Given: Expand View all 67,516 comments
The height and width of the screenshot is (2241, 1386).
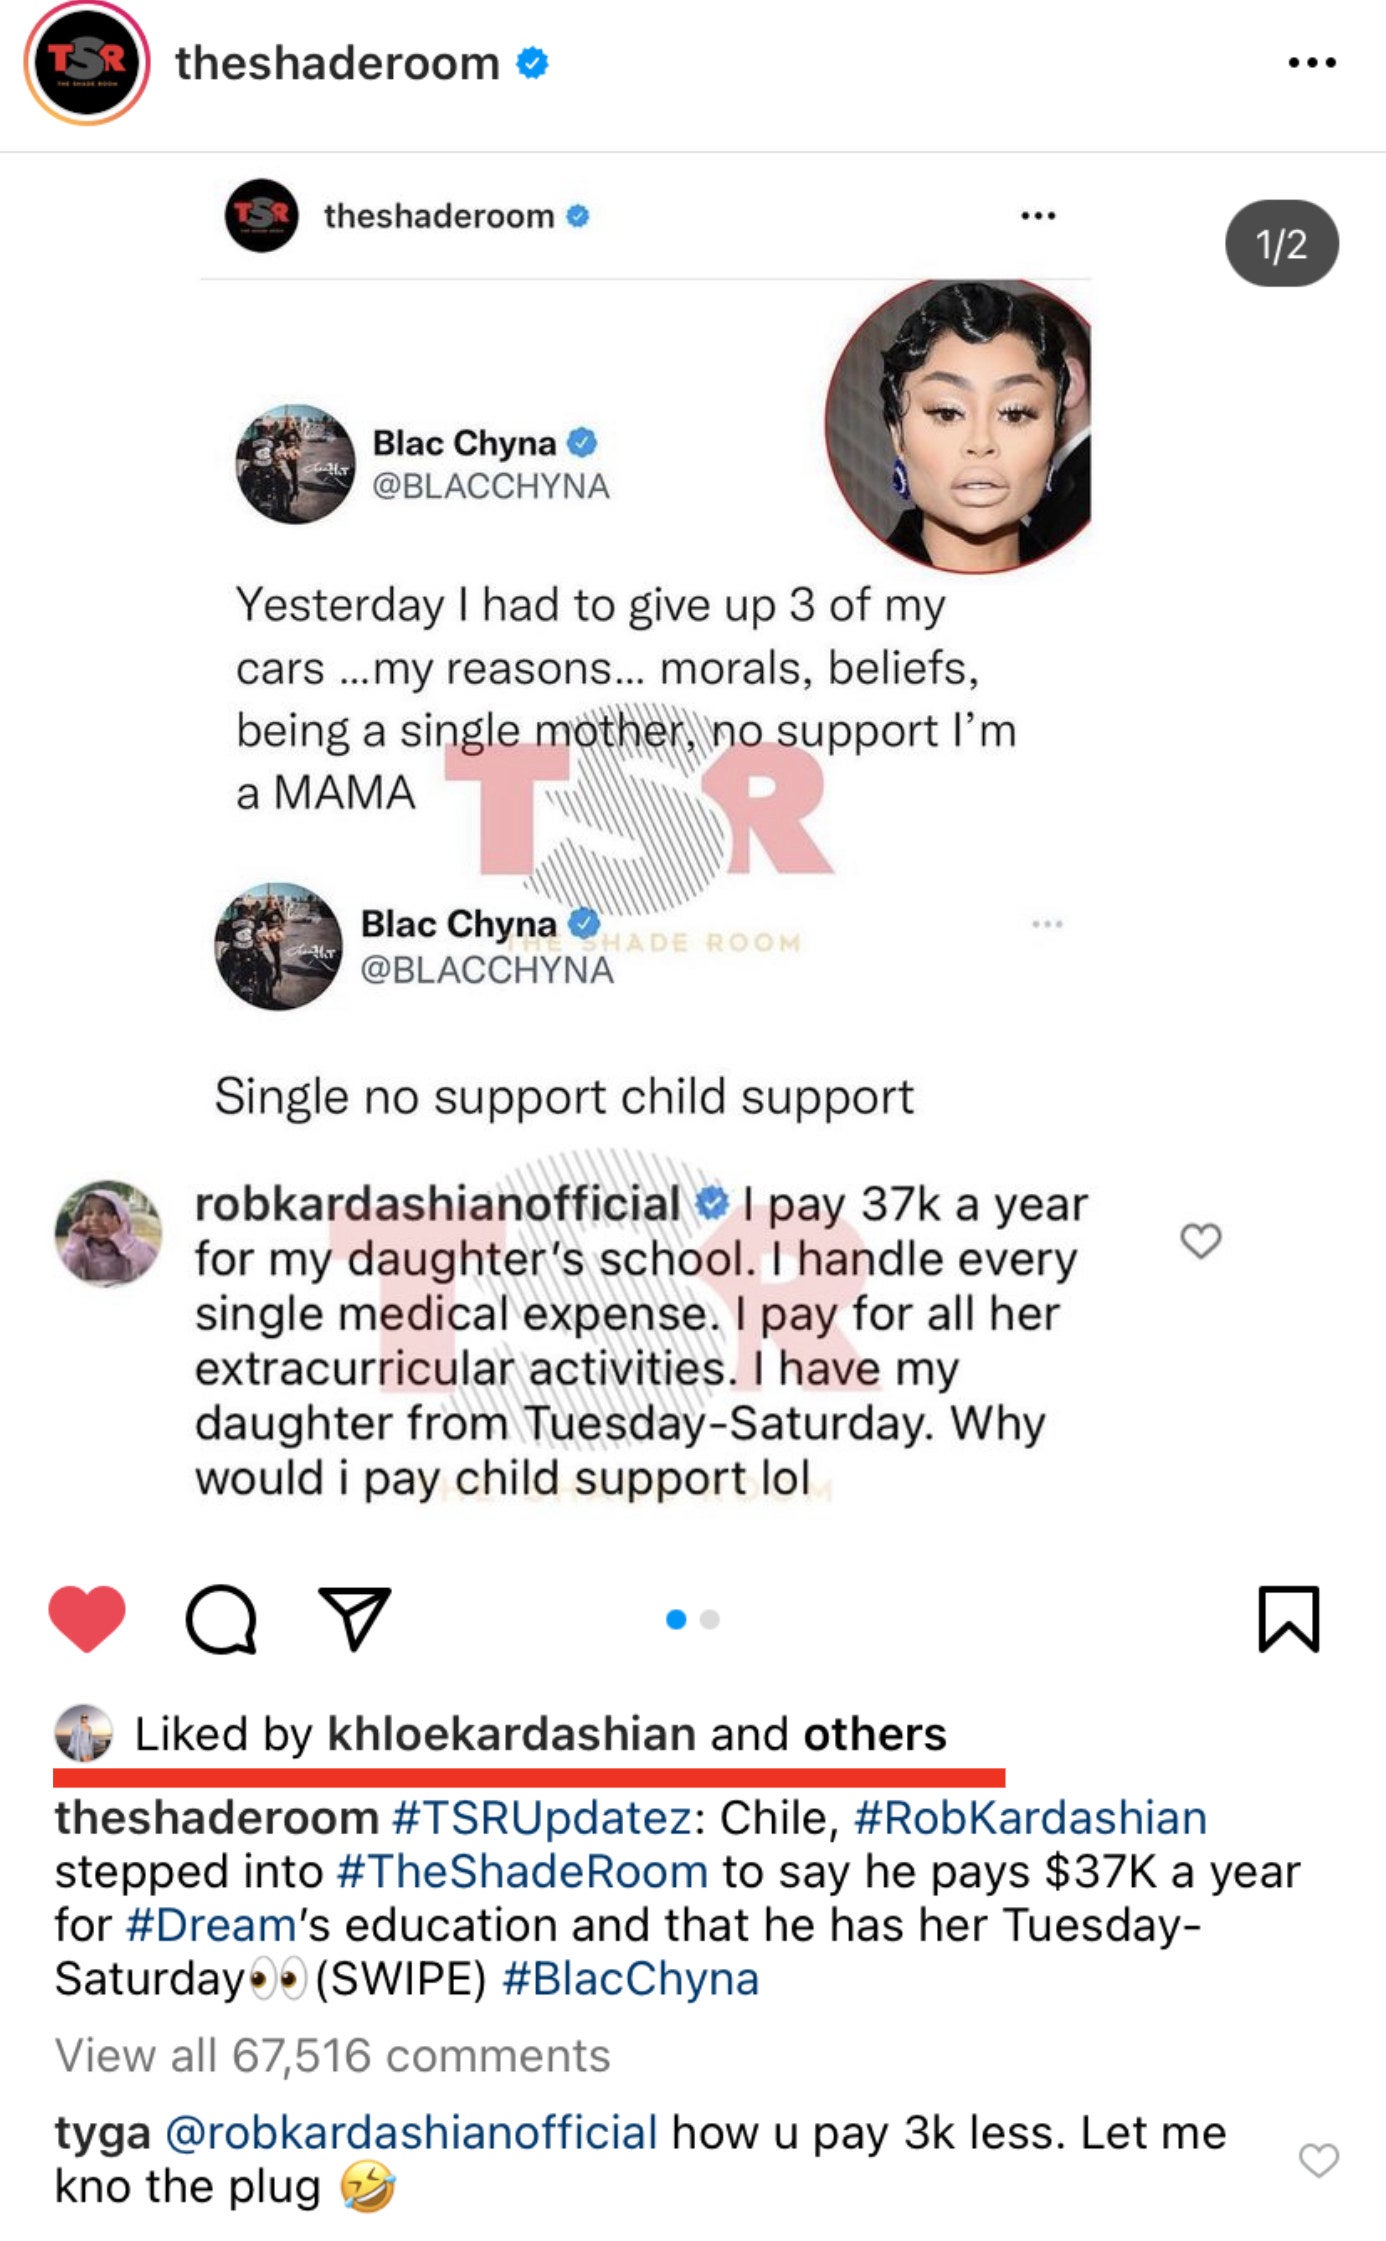Looking at the screenshot, I should pyautogui.click(x=332, y=2056).
